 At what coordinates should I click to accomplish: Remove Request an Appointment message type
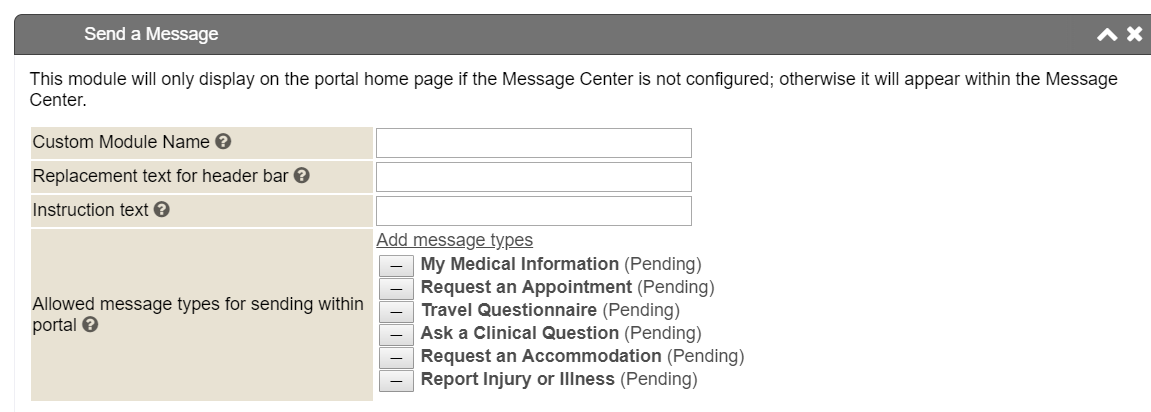396,288
